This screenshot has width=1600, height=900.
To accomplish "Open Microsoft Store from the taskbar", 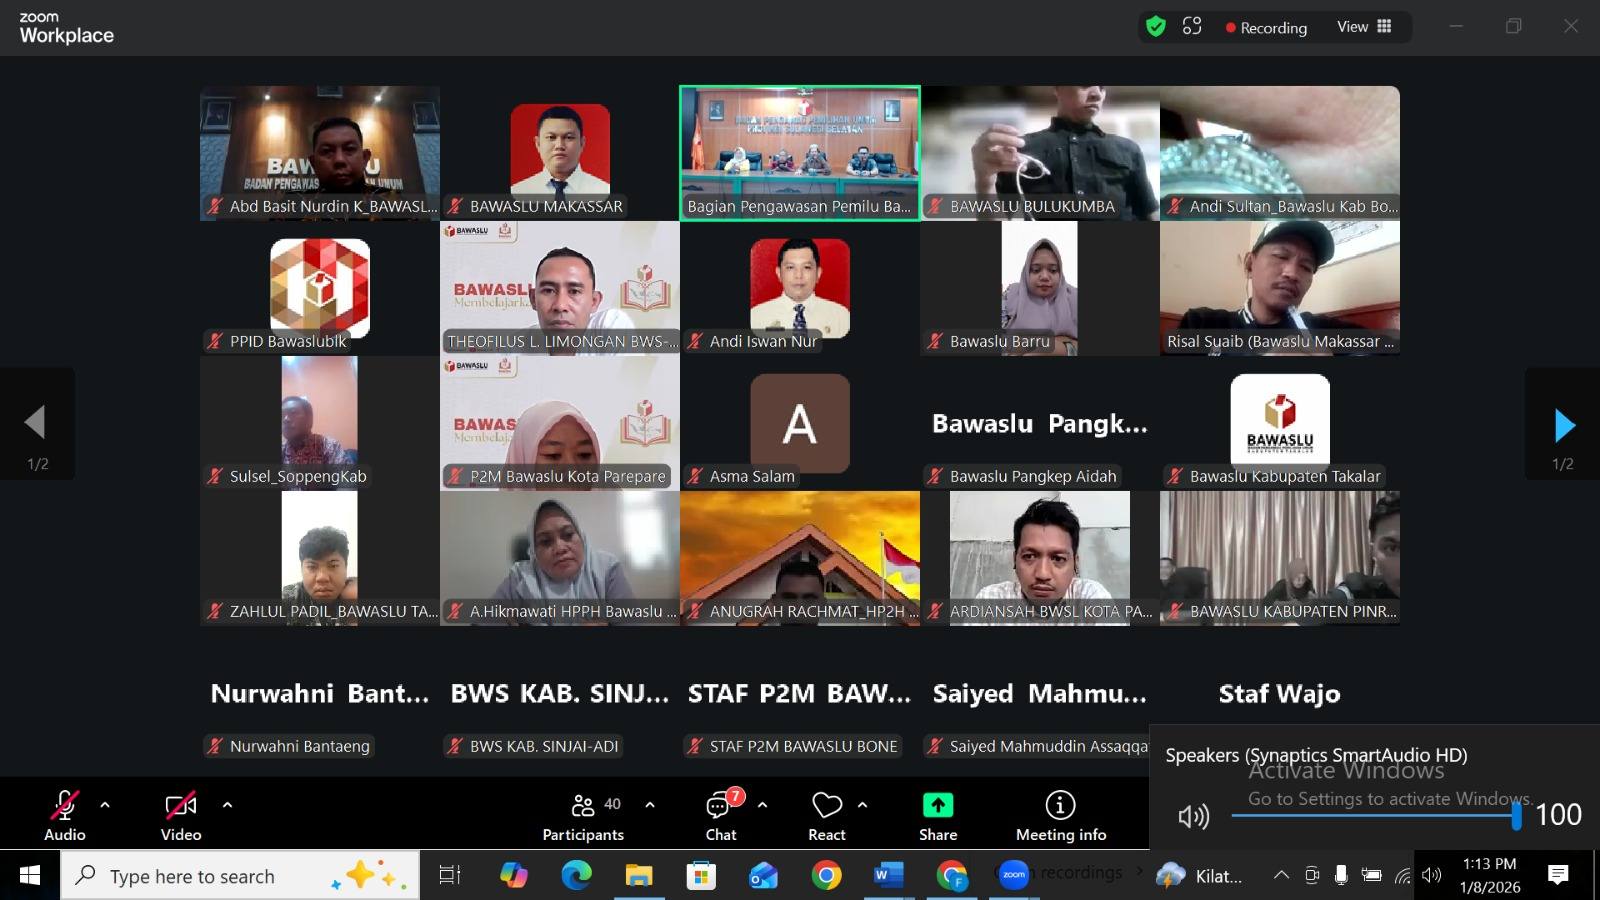I will [701, 876].
